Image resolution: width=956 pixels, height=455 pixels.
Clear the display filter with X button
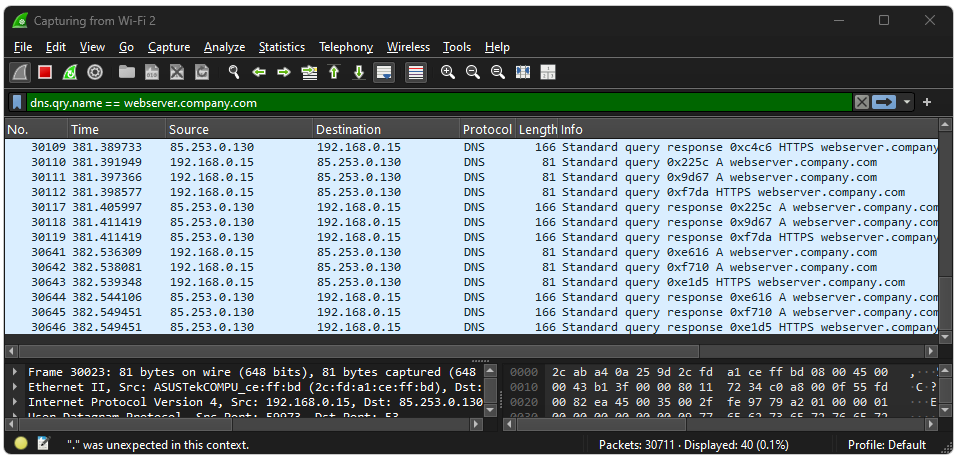(861, 102)
